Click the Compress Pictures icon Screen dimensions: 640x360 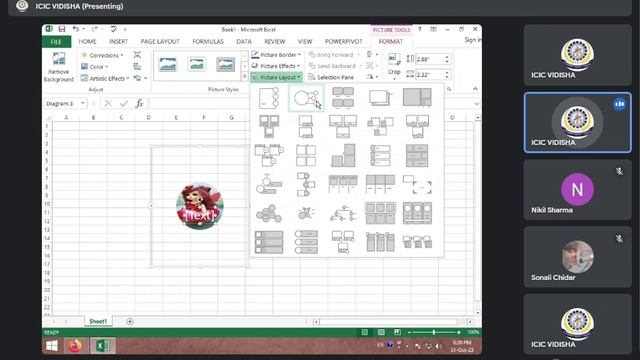coord(137,55)
